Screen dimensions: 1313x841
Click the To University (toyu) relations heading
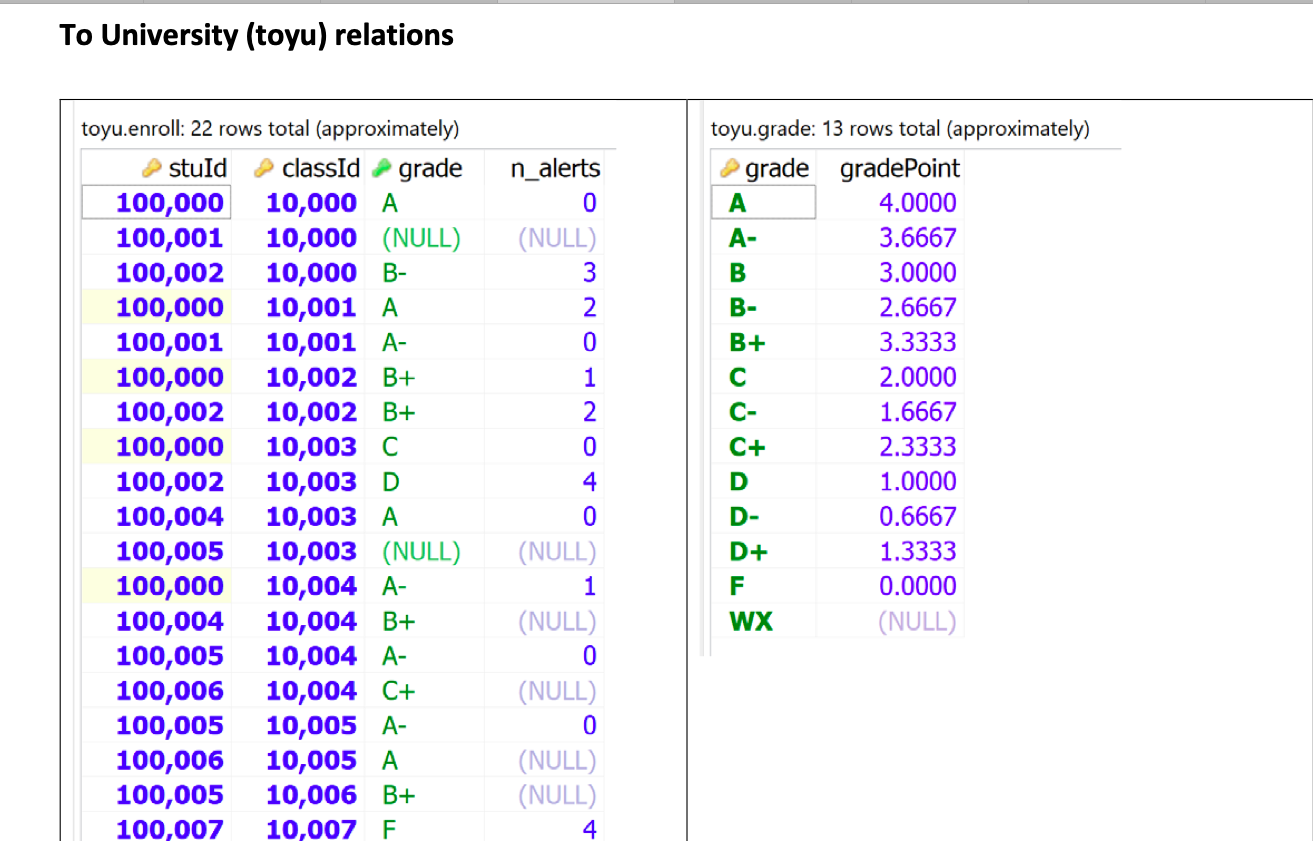pos(256,36)
